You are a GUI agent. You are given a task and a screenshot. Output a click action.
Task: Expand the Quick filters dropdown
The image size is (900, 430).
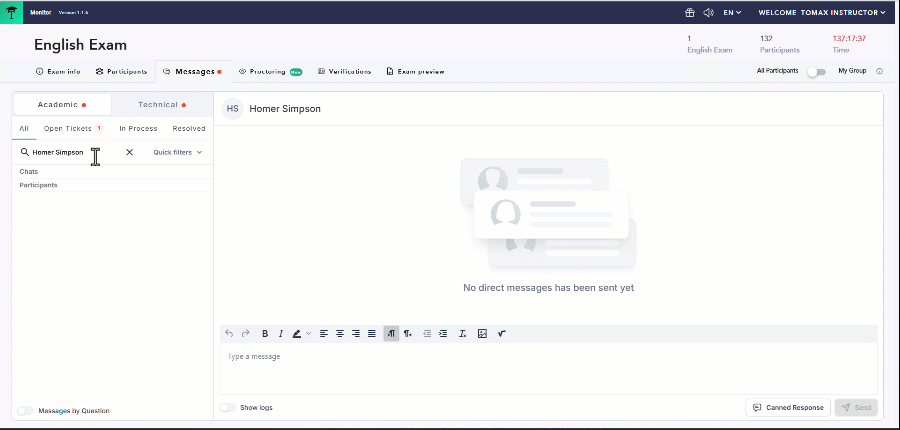[177, 152]
